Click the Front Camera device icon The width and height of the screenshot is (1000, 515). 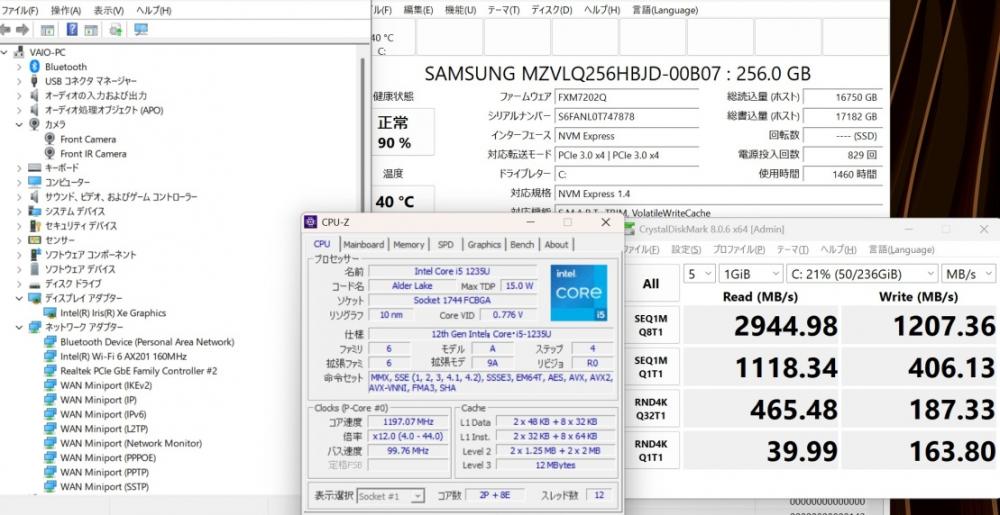(x=49, y=138)
